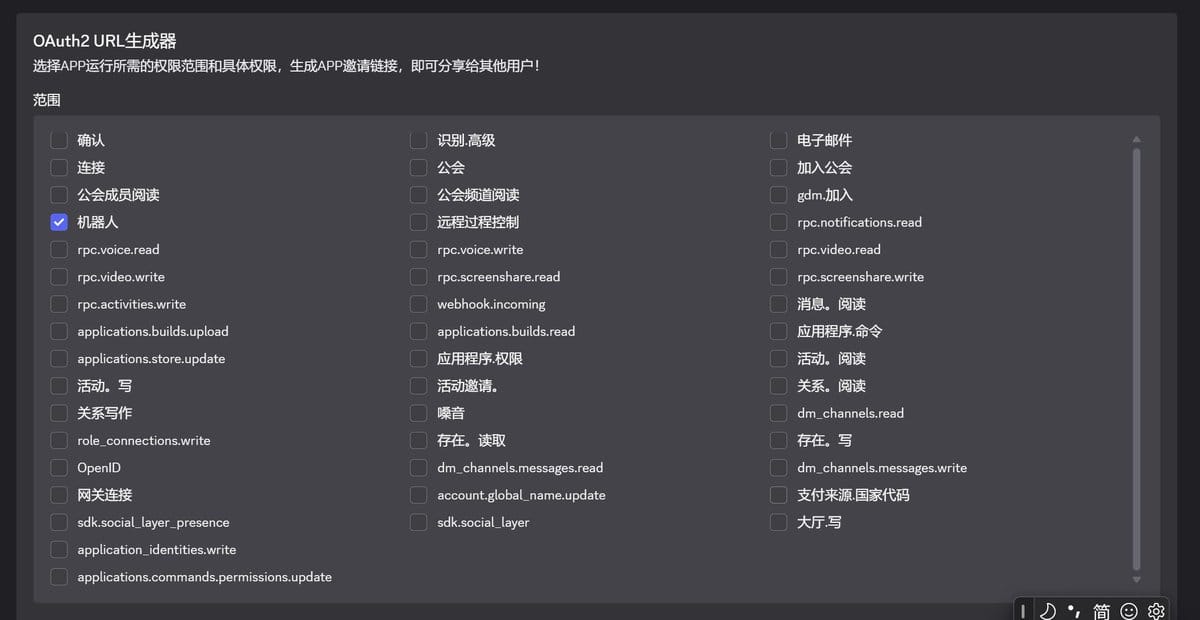Enable the rpc.screenshare.write checkbox
This screenshot has width=1200, height=620.
point(779,276)
